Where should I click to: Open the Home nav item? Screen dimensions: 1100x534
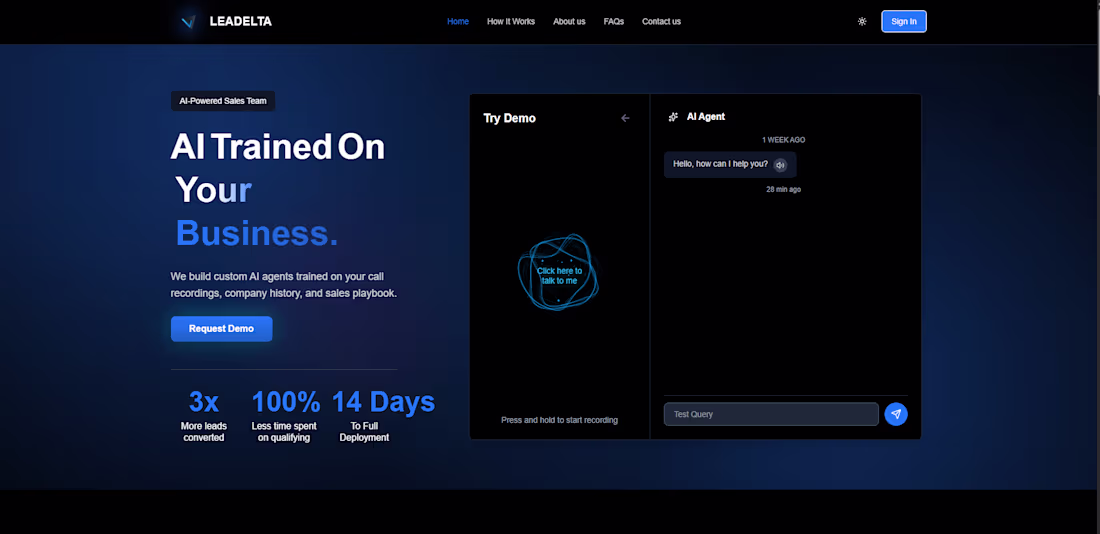click(458, 22)
